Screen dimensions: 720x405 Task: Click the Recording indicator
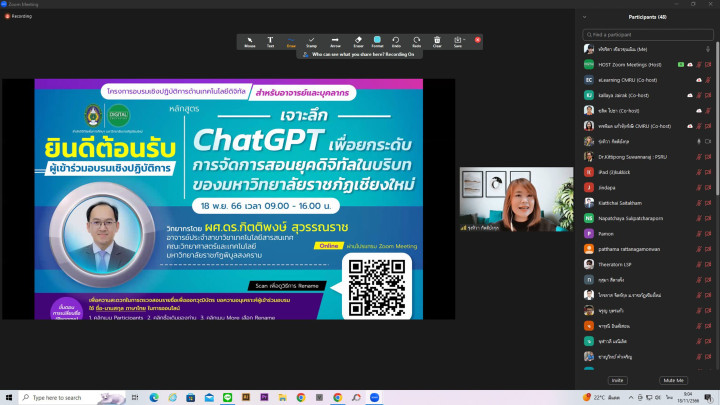(19, 16)
